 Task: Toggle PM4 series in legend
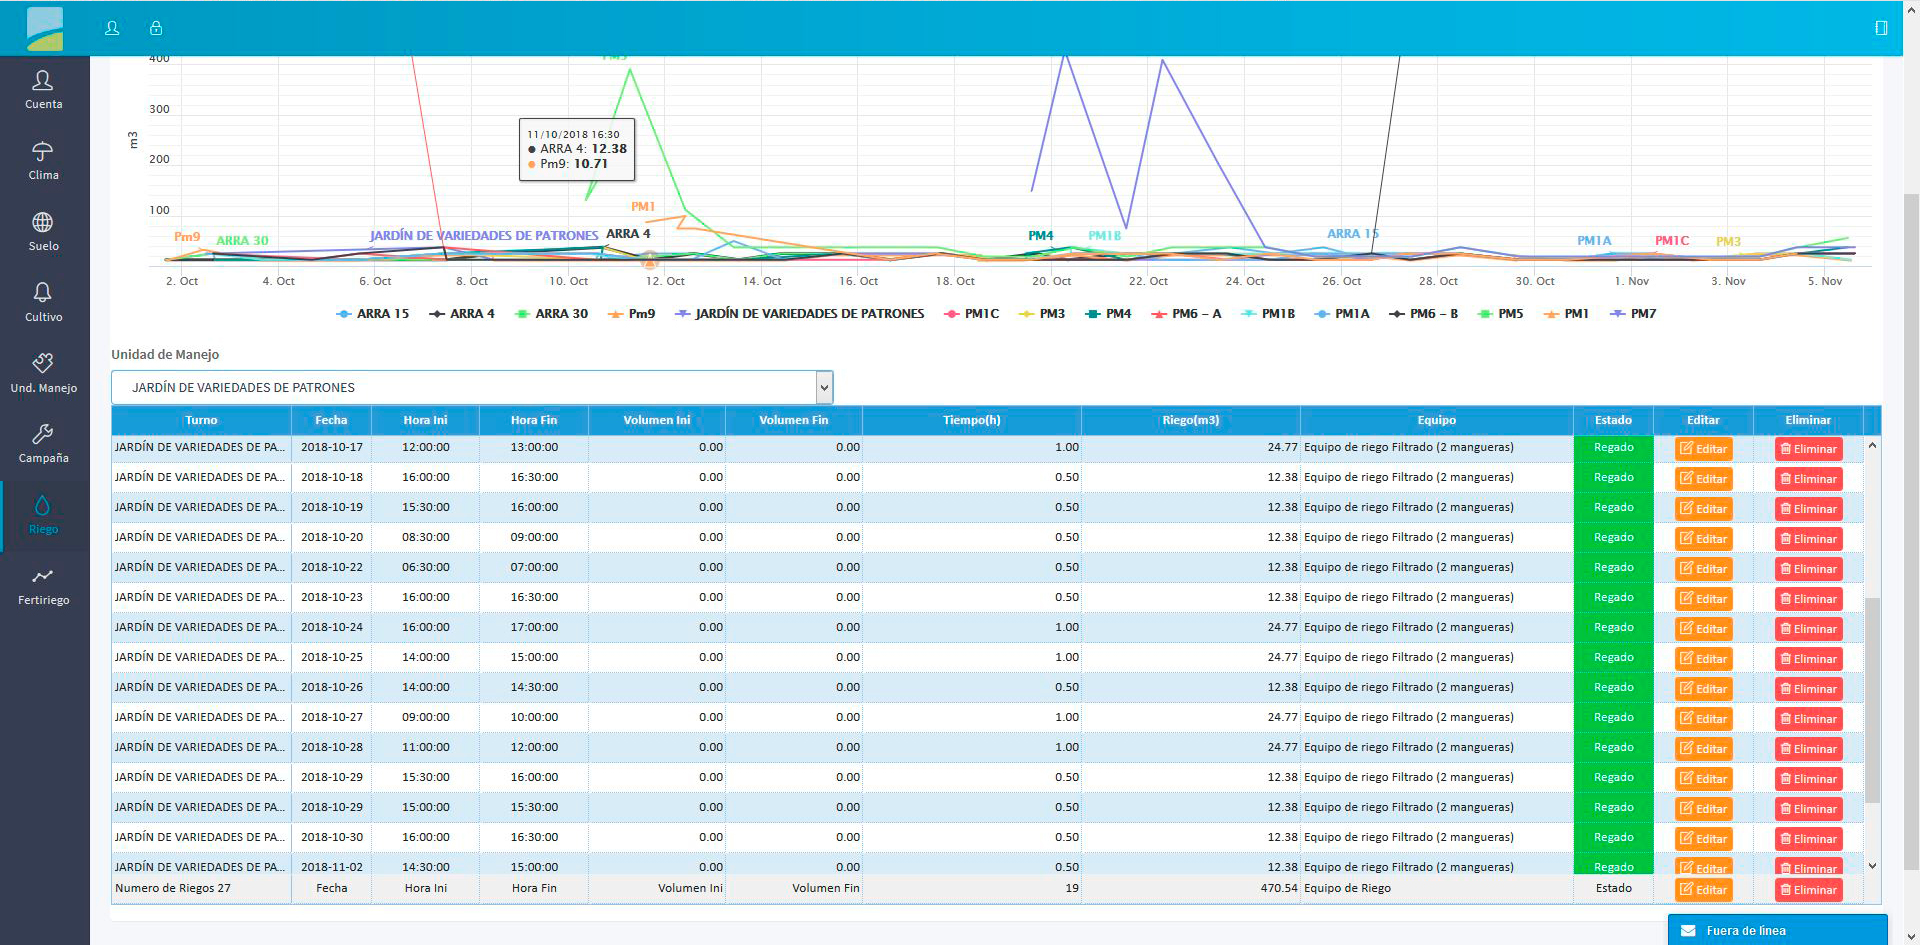[1108, 314]
